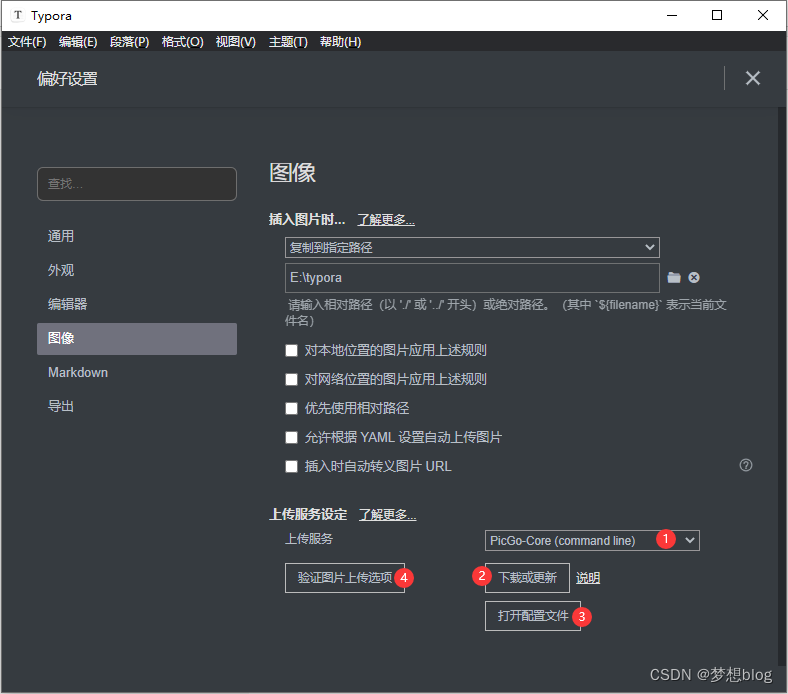Click 下载或更新 button

click(527, 578)
